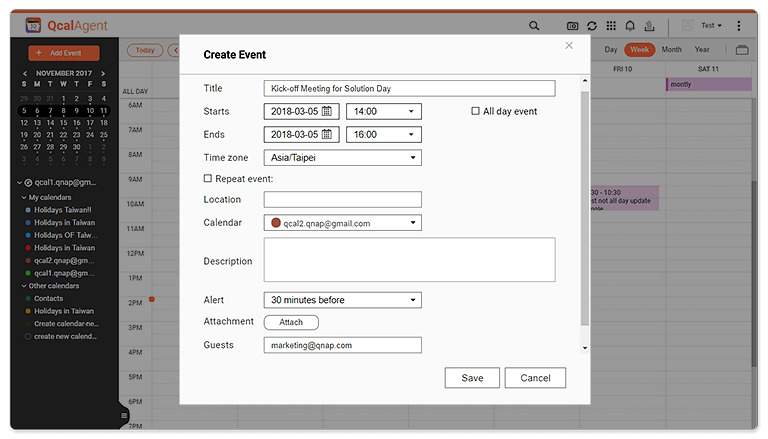Open the search magnifier icon

(534, 25)
